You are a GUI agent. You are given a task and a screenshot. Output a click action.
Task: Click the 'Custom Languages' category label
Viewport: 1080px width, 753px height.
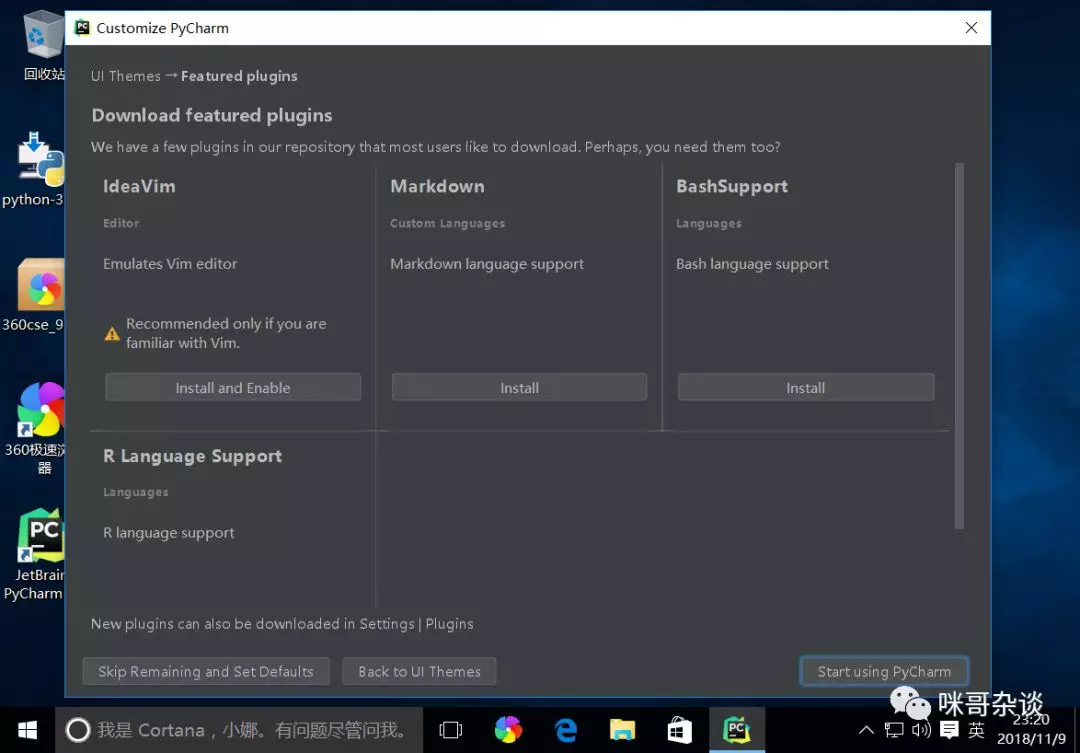(448, 223)
